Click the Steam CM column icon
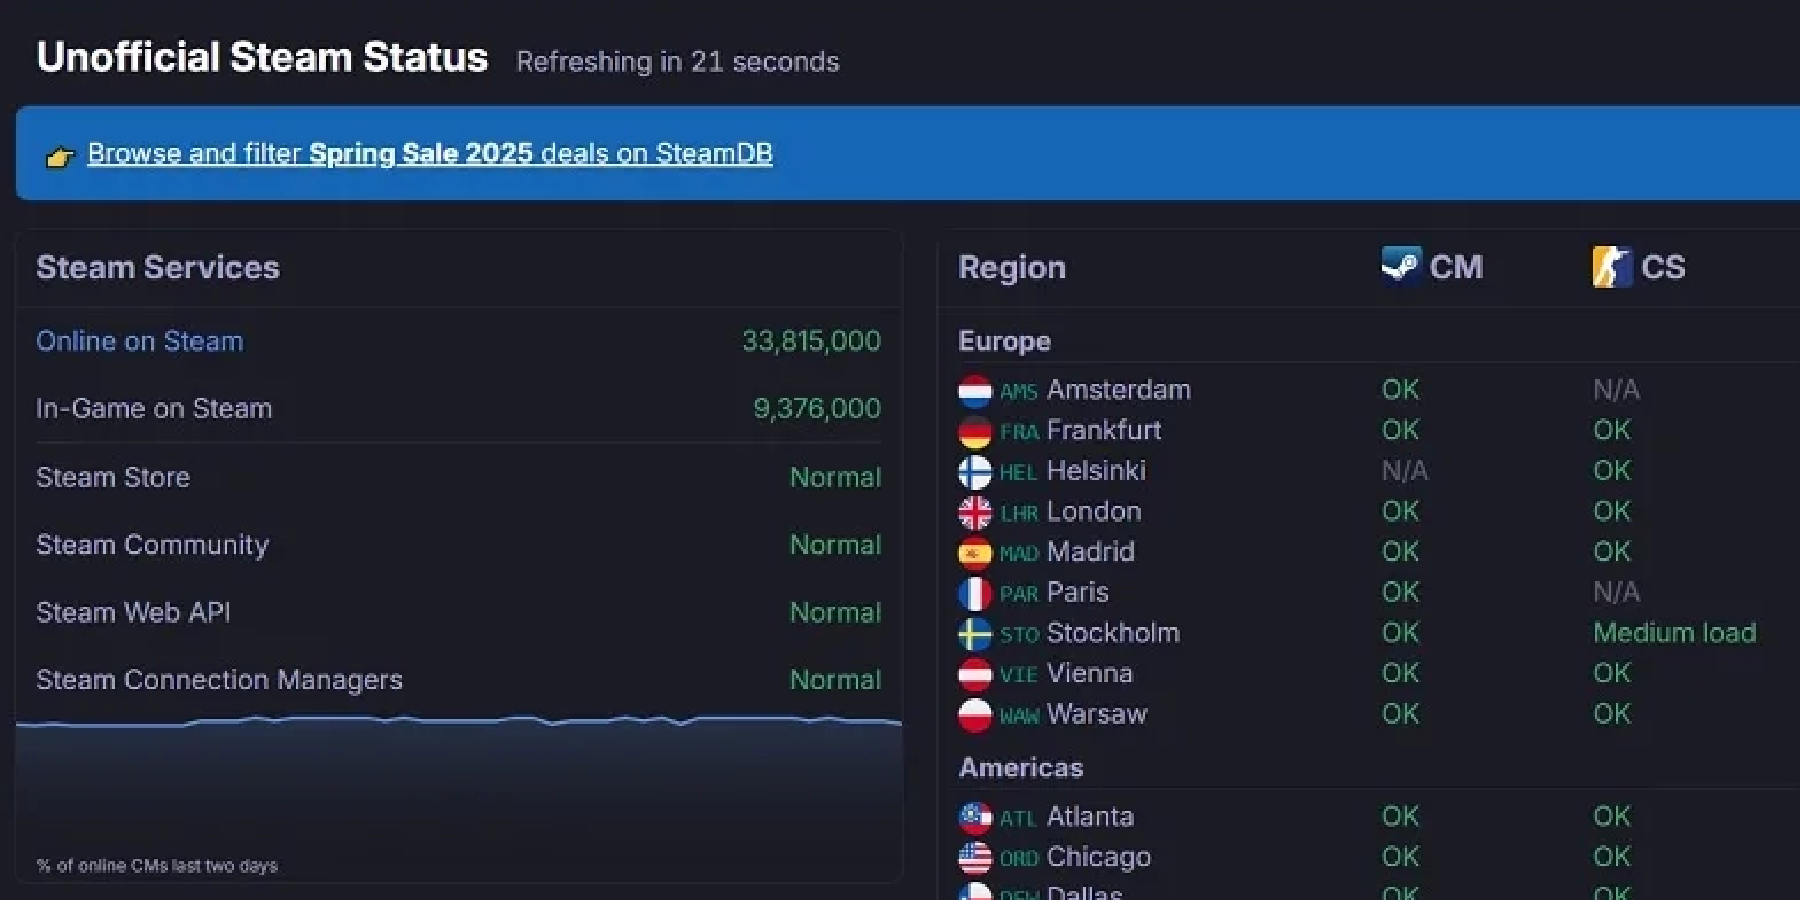This screenshot has width=1800, height=900. 1401,266
